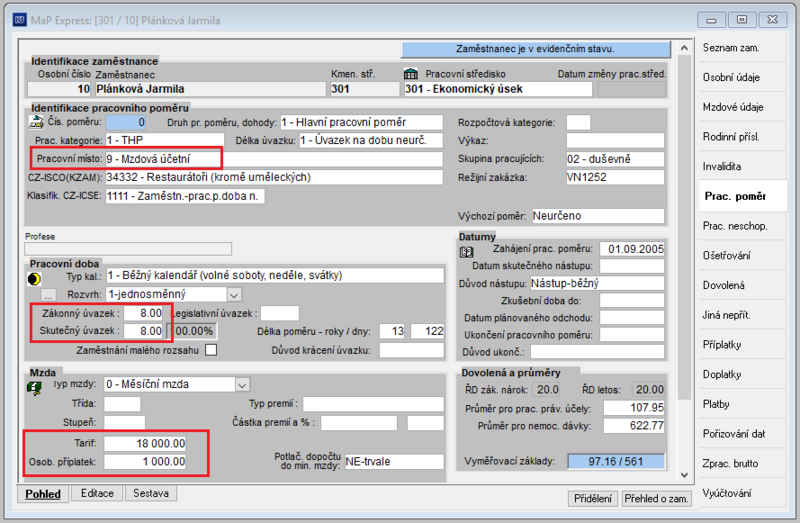Click the Průměr pro prac. práv. účely field
The image size is (800, 523).
pos(634,408)
